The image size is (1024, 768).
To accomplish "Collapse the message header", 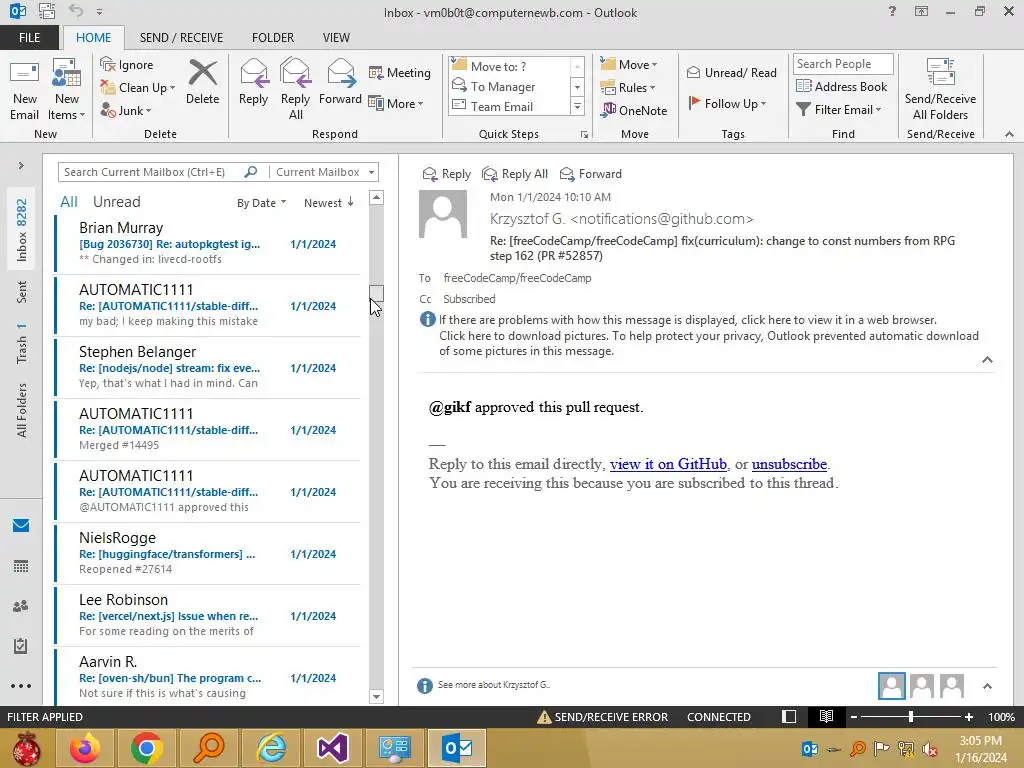I will tap(987, 360).
